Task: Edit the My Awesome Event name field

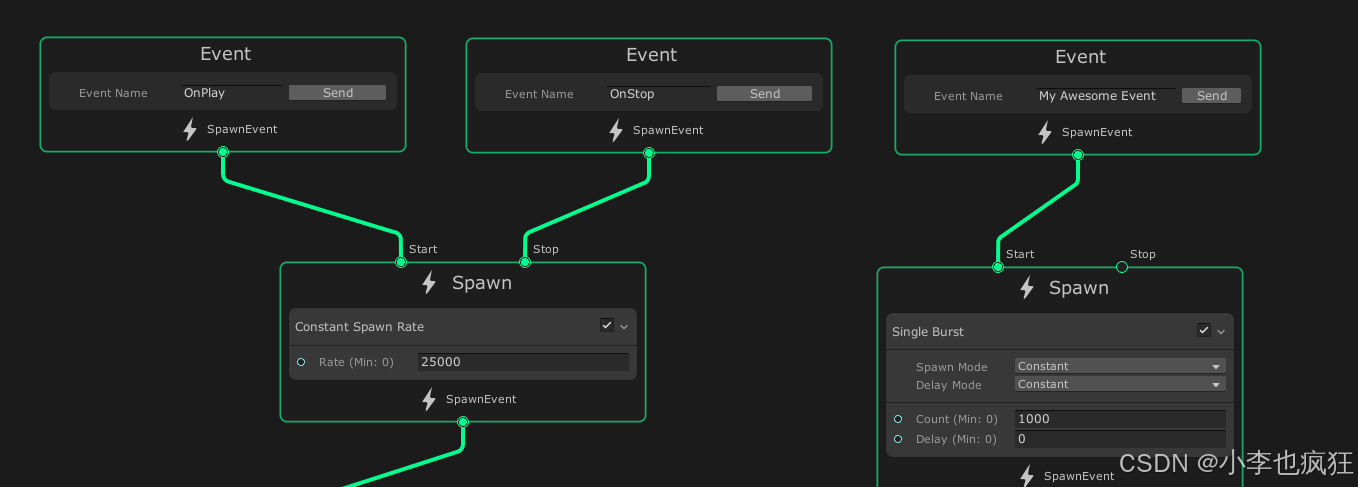Action: (1107, 96)
